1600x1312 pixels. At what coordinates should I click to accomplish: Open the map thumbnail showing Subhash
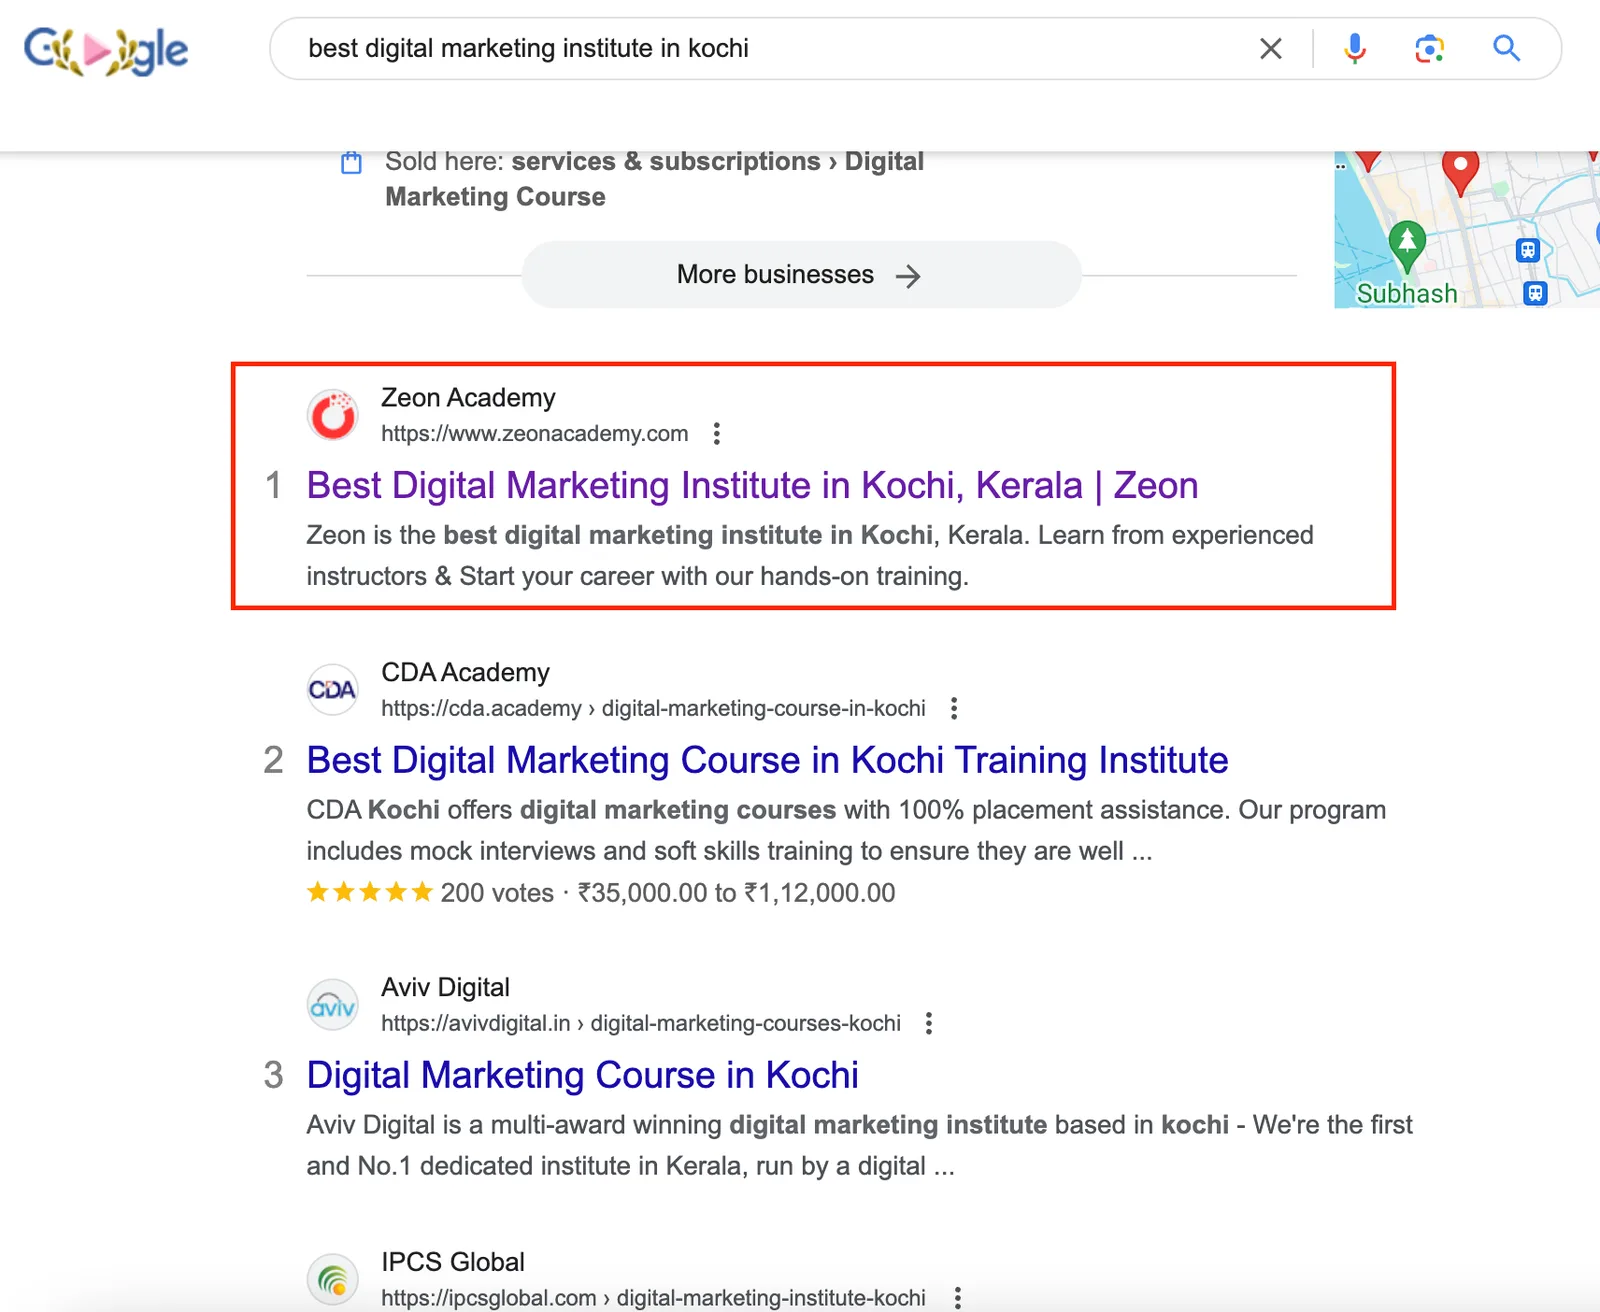(x=1467, y=230)
